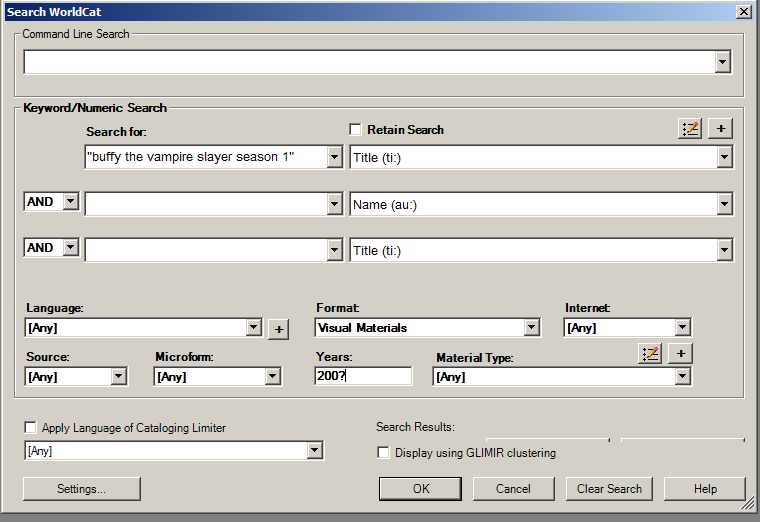The image size is (760, 522).
Task: Open second search term dropdown arrow
Action: (x=334, y=204)
